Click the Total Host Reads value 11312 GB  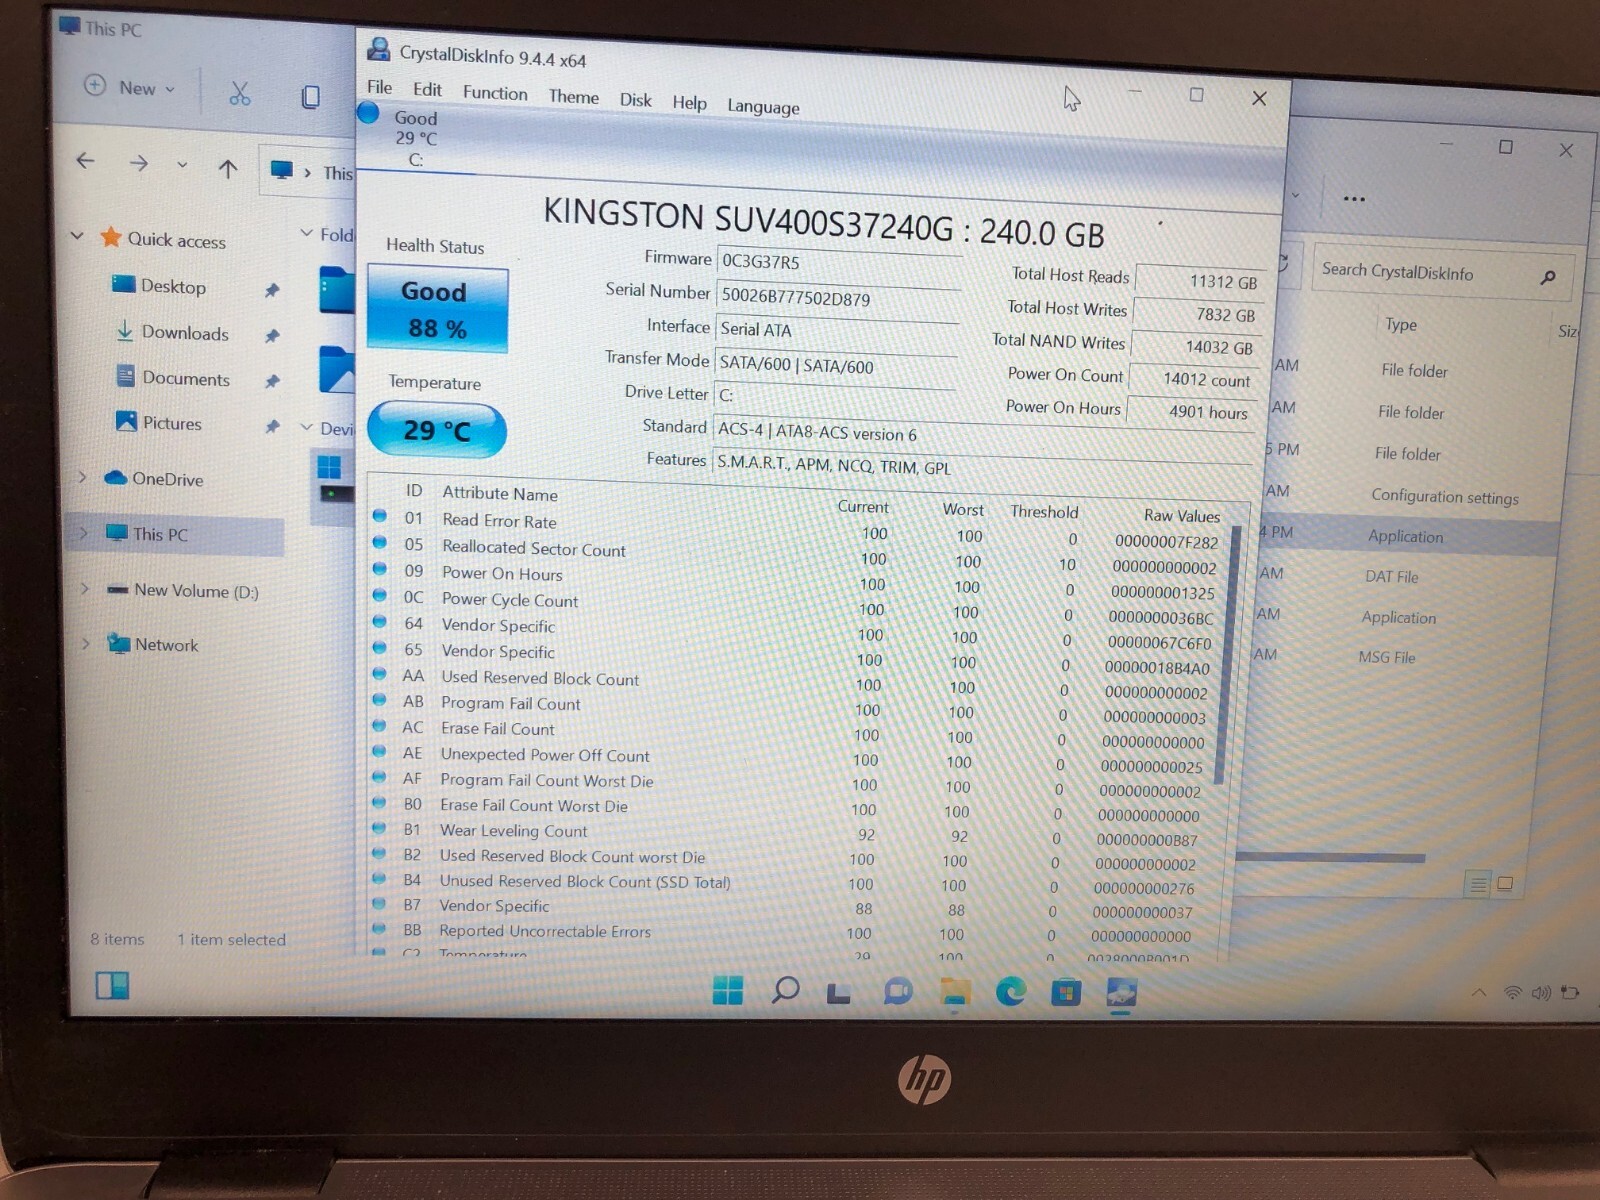click(x=1199, y=281)
